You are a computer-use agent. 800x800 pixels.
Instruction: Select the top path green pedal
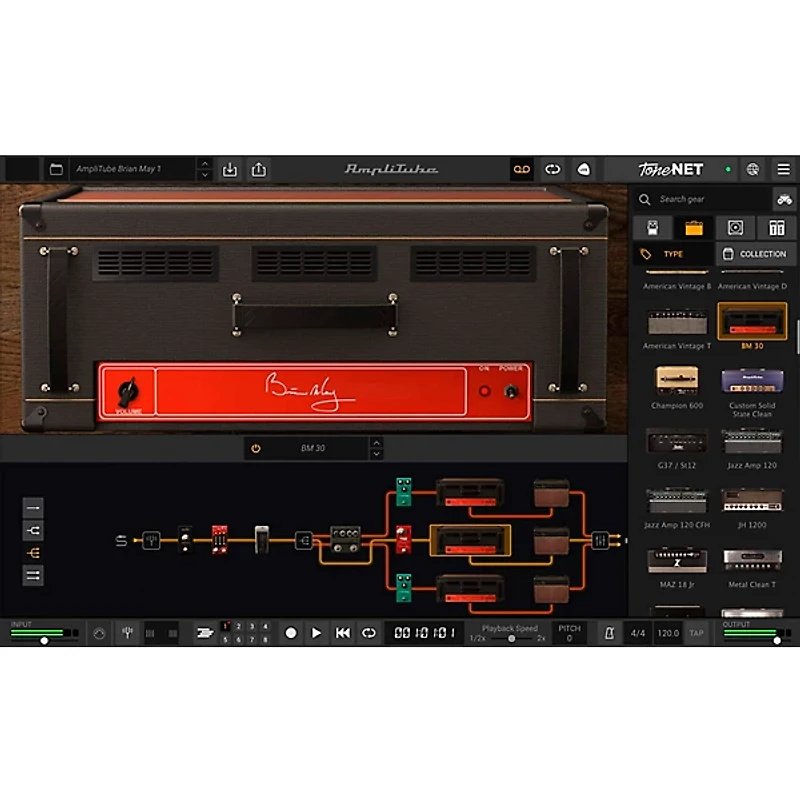[x=404, y=492]
